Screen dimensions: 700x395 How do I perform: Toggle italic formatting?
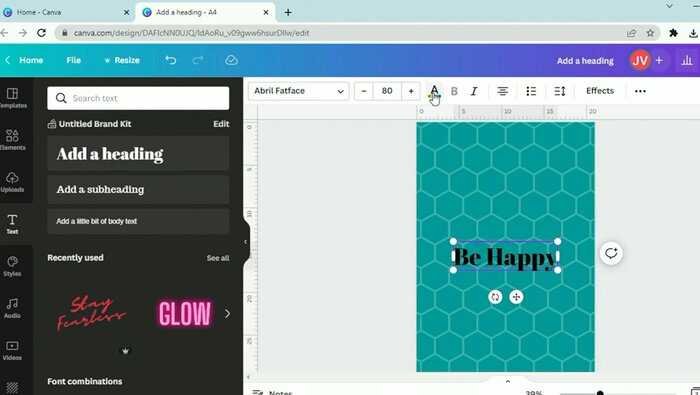pyautogui.click(x=474, y=91)
